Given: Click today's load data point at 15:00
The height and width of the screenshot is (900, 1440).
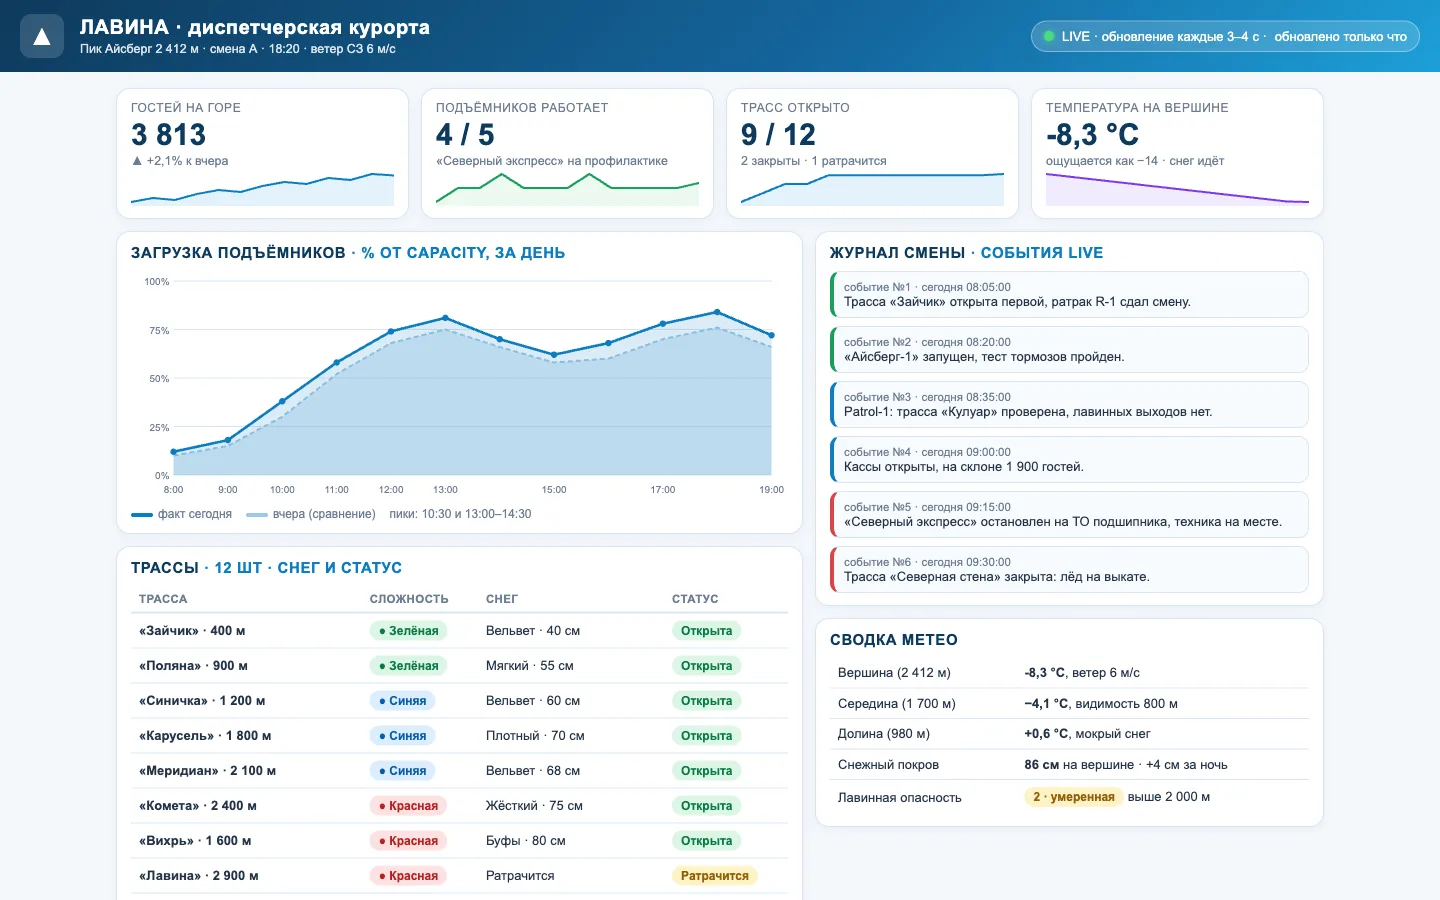Looking at the screenshot, I should [x=554, y=355].
